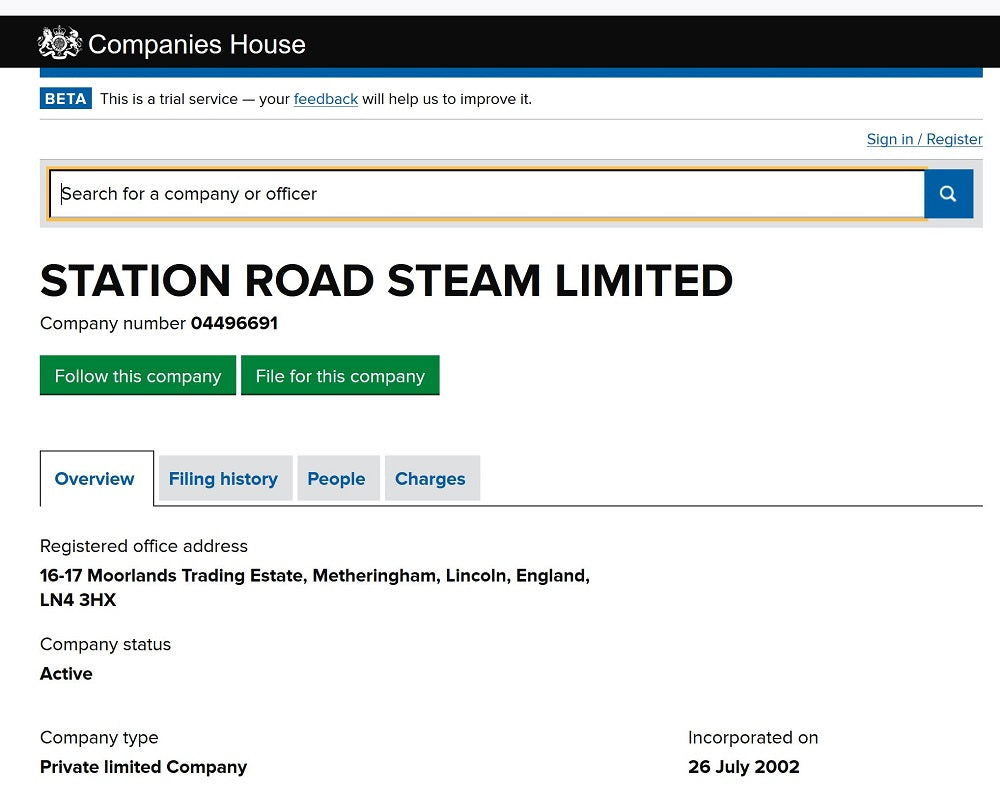Click the Active company status value
1000x796 pixels.
pos(66,674)
